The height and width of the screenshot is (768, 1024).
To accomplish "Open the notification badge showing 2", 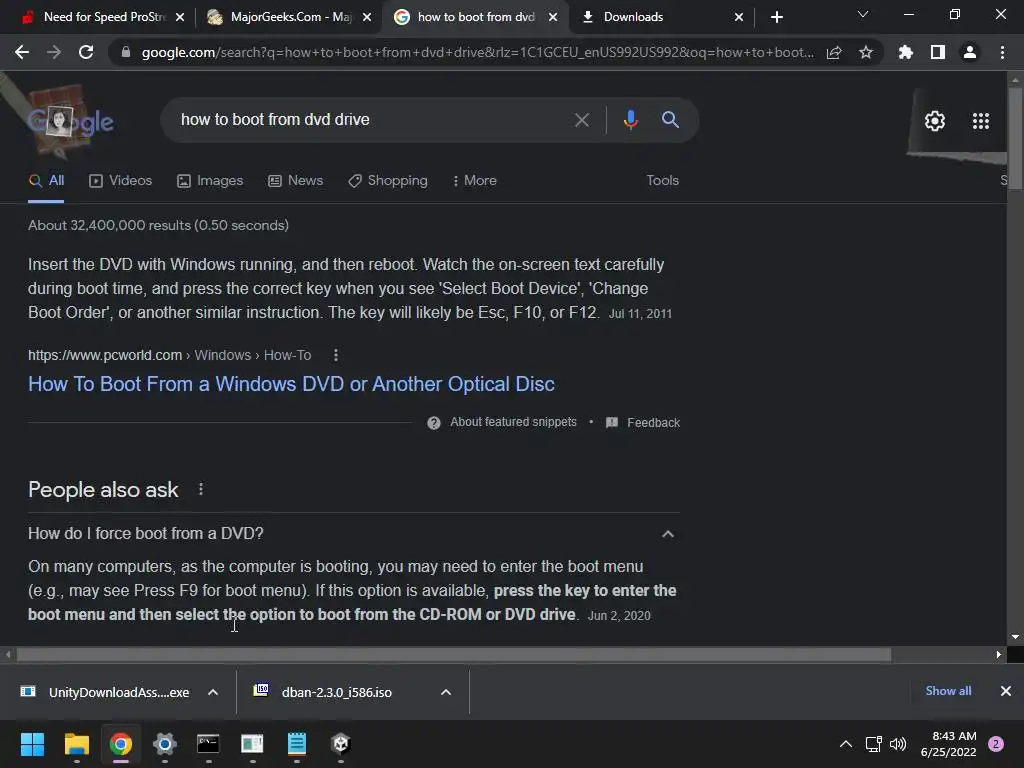I will [x=995, y=744].
